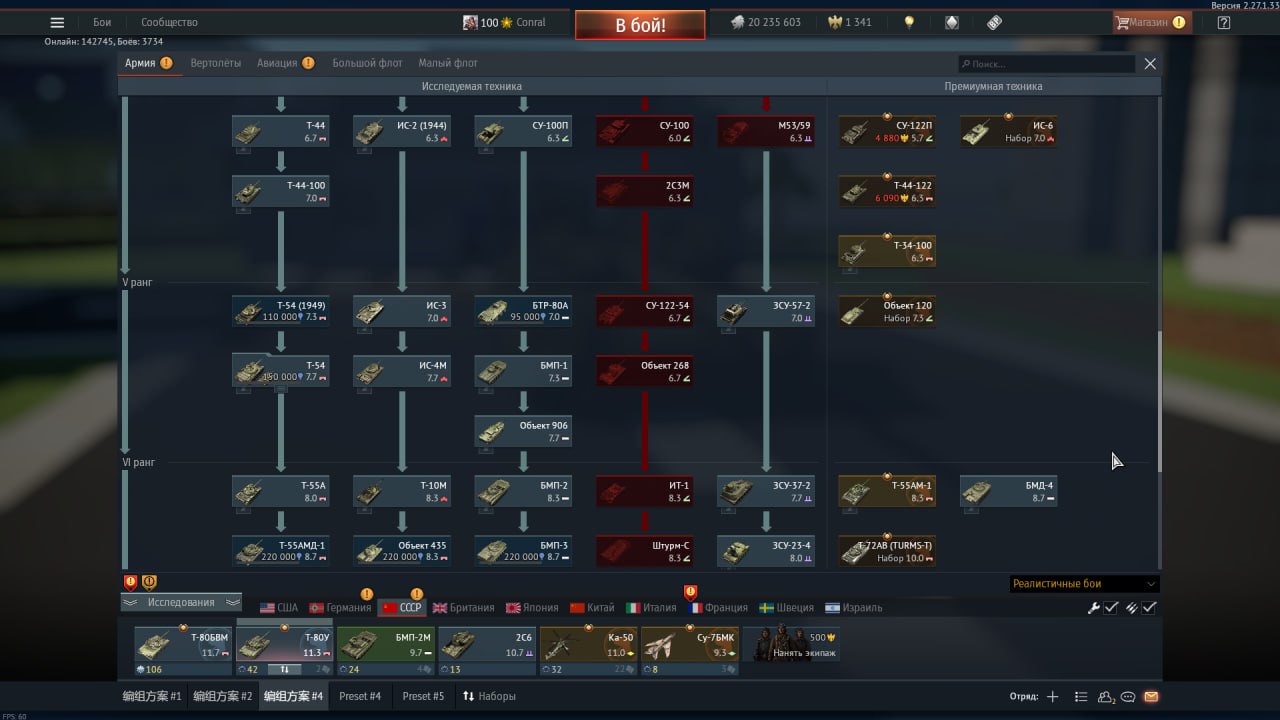Collapse the Исследования panel expander
This screenshot has height=720, width=1280.
point(181,602)
